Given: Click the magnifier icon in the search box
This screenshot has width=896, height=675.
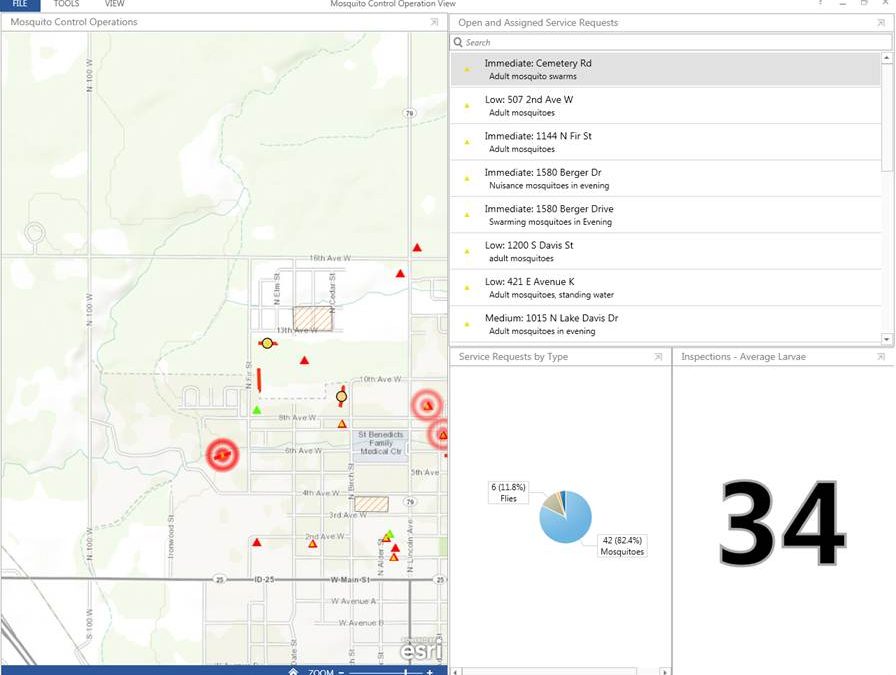Looking at the screenshot, I should (458, 42).
